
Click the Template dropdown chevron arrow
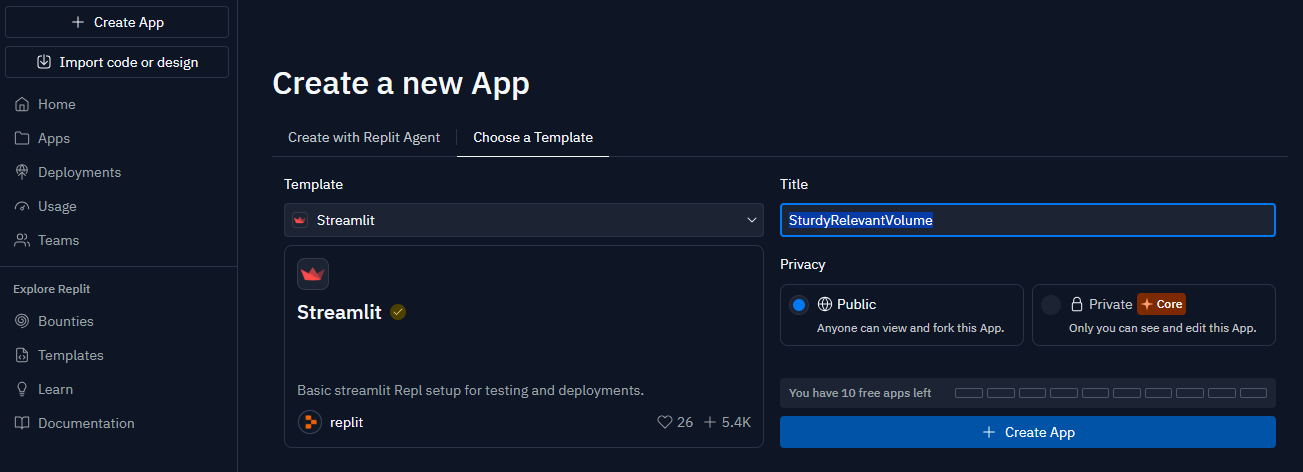[x=752, y=220]
